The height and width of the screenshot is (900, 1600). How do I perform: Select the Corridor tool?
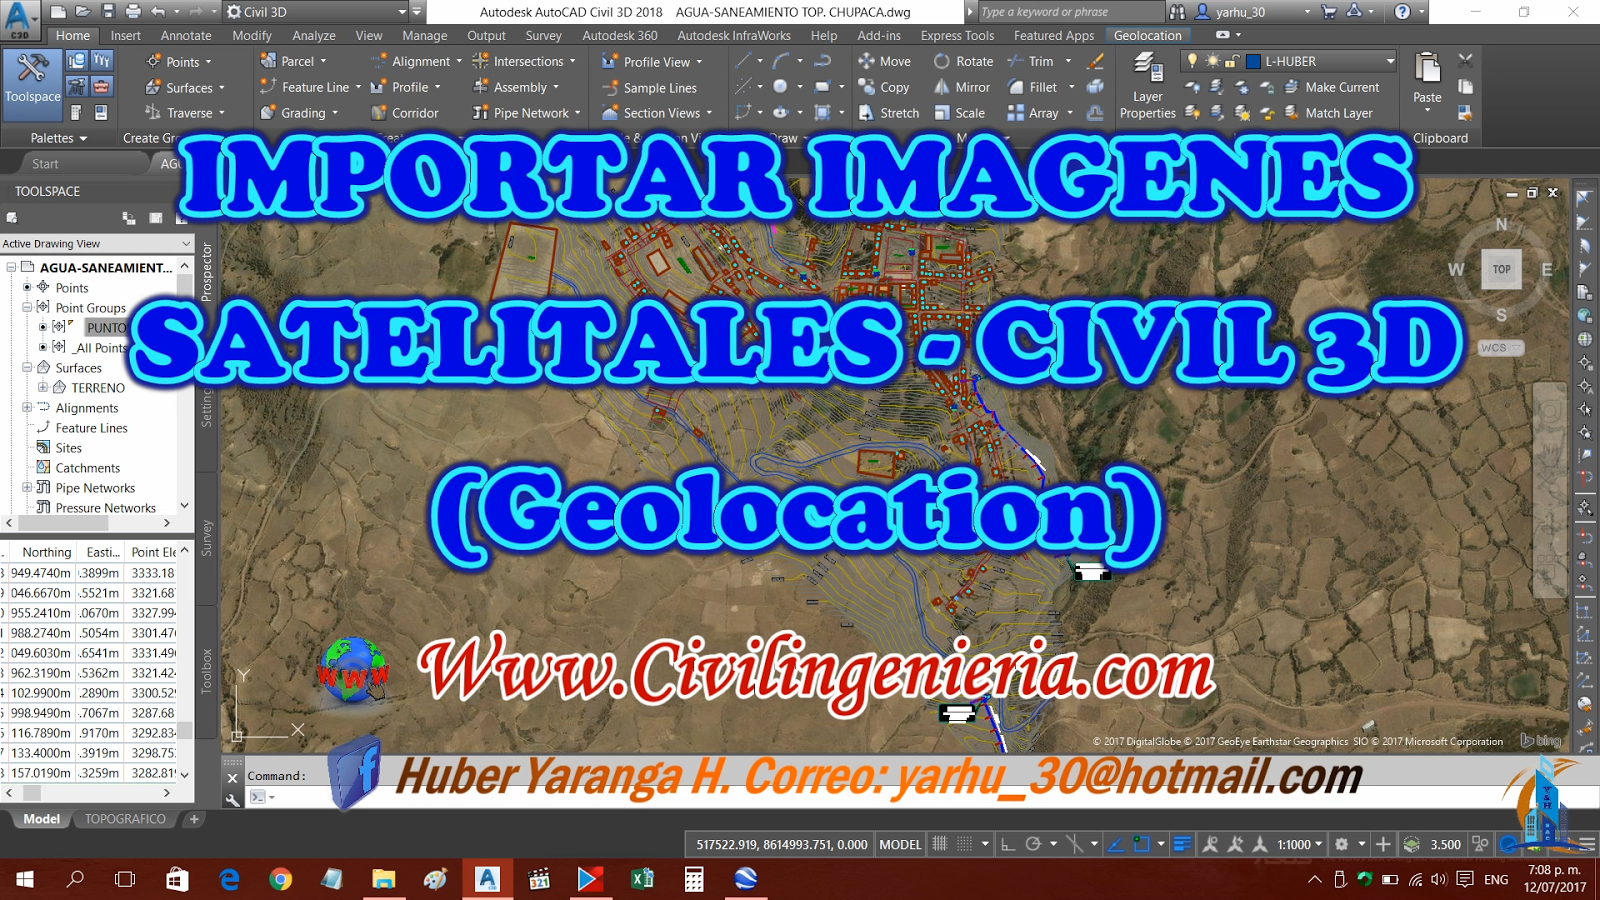(x=405, y=113)
